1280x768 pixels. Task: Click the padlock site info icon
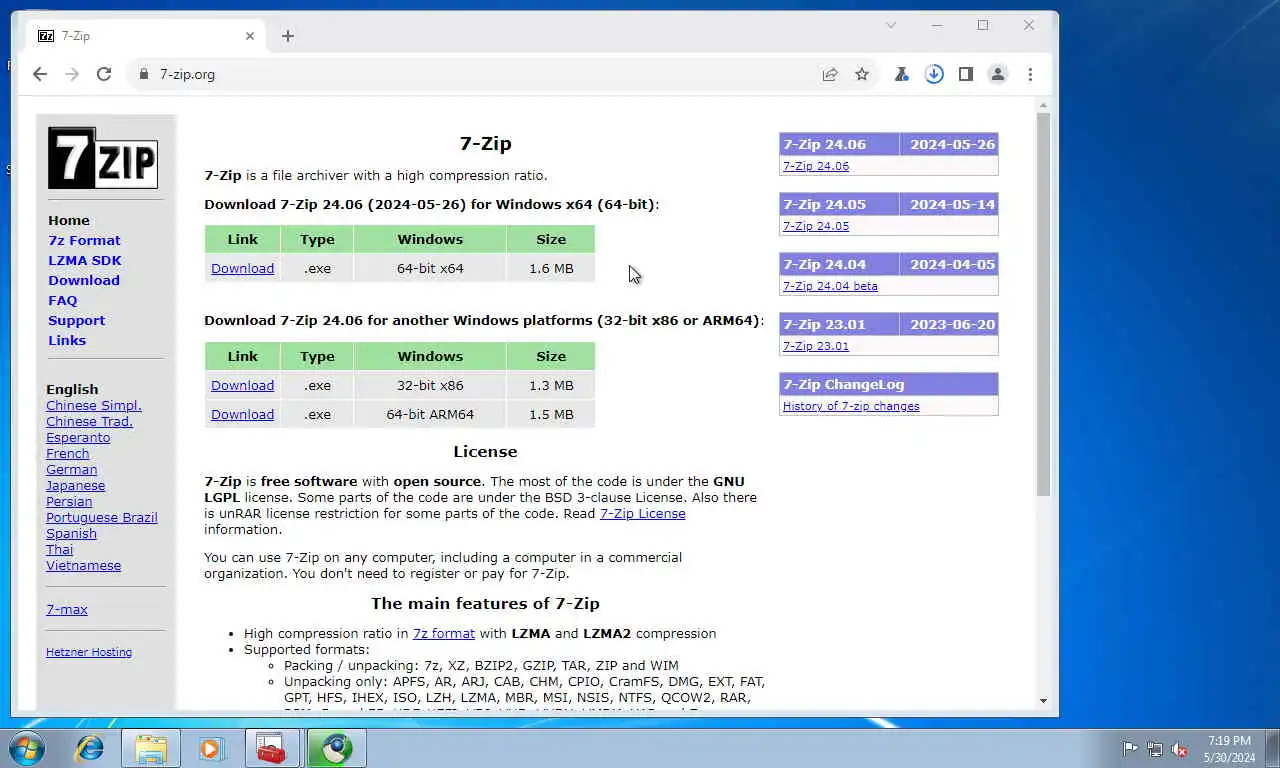tap(144, 74)
